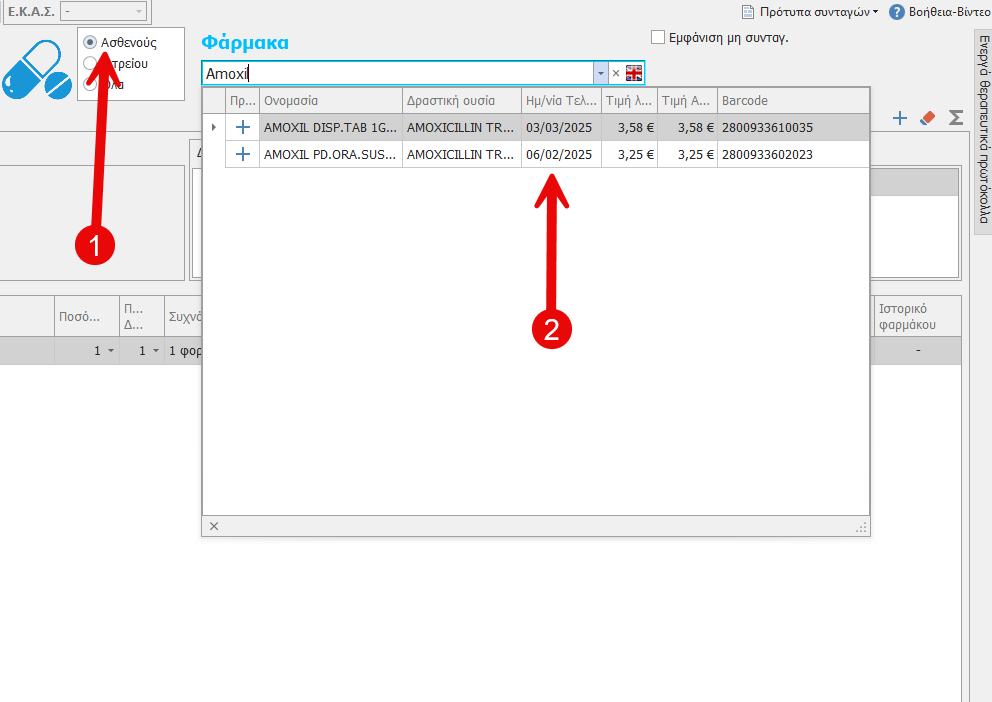
Task: Expand the Ε.Κ.Α.Σ. dropdown
Action: (x=138, y=11)
